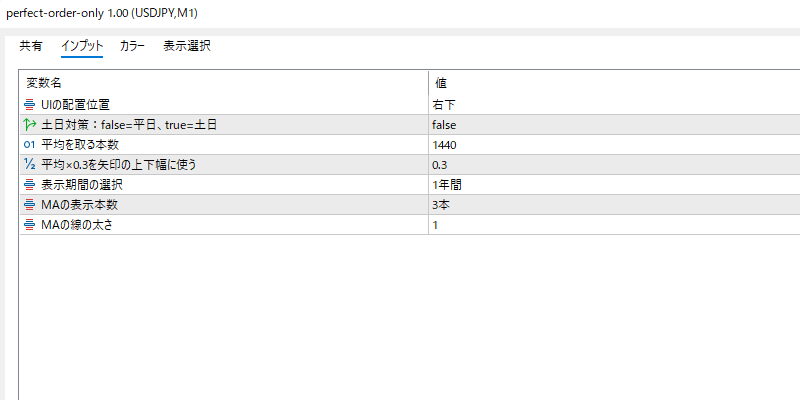Image resolution: width=800 pixels, height=400 pixels.
Task: Open the MA表示本数 dropdown showing 3本
Action: (x=443, y=204)
